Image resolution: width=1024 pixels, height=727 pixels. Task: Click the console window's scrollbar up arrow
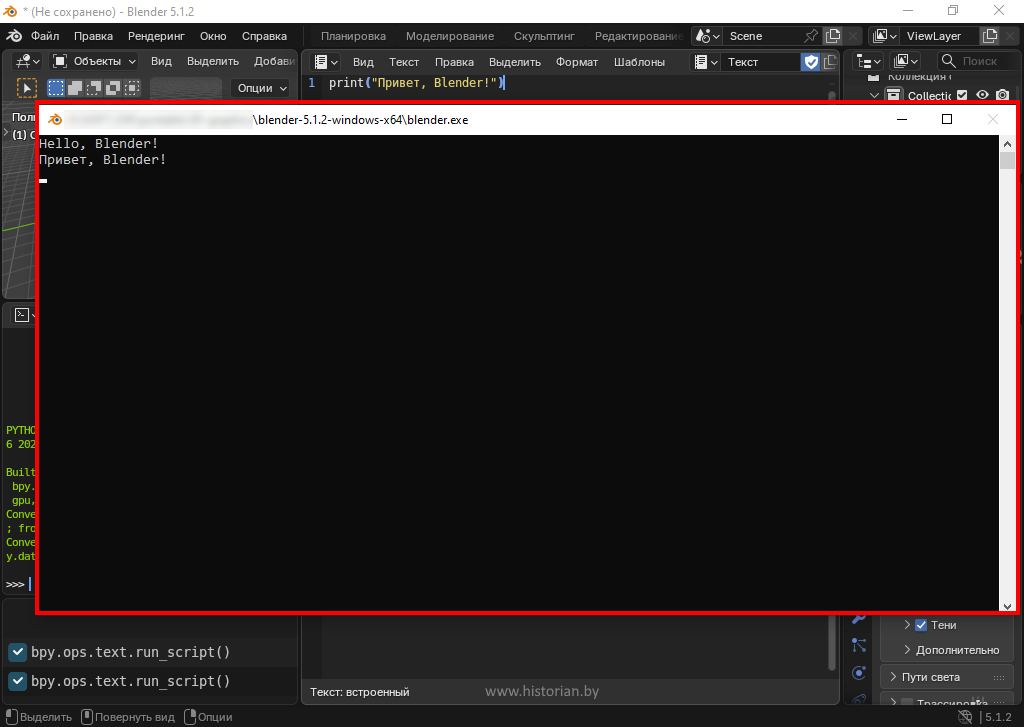tap(1007, 143)
